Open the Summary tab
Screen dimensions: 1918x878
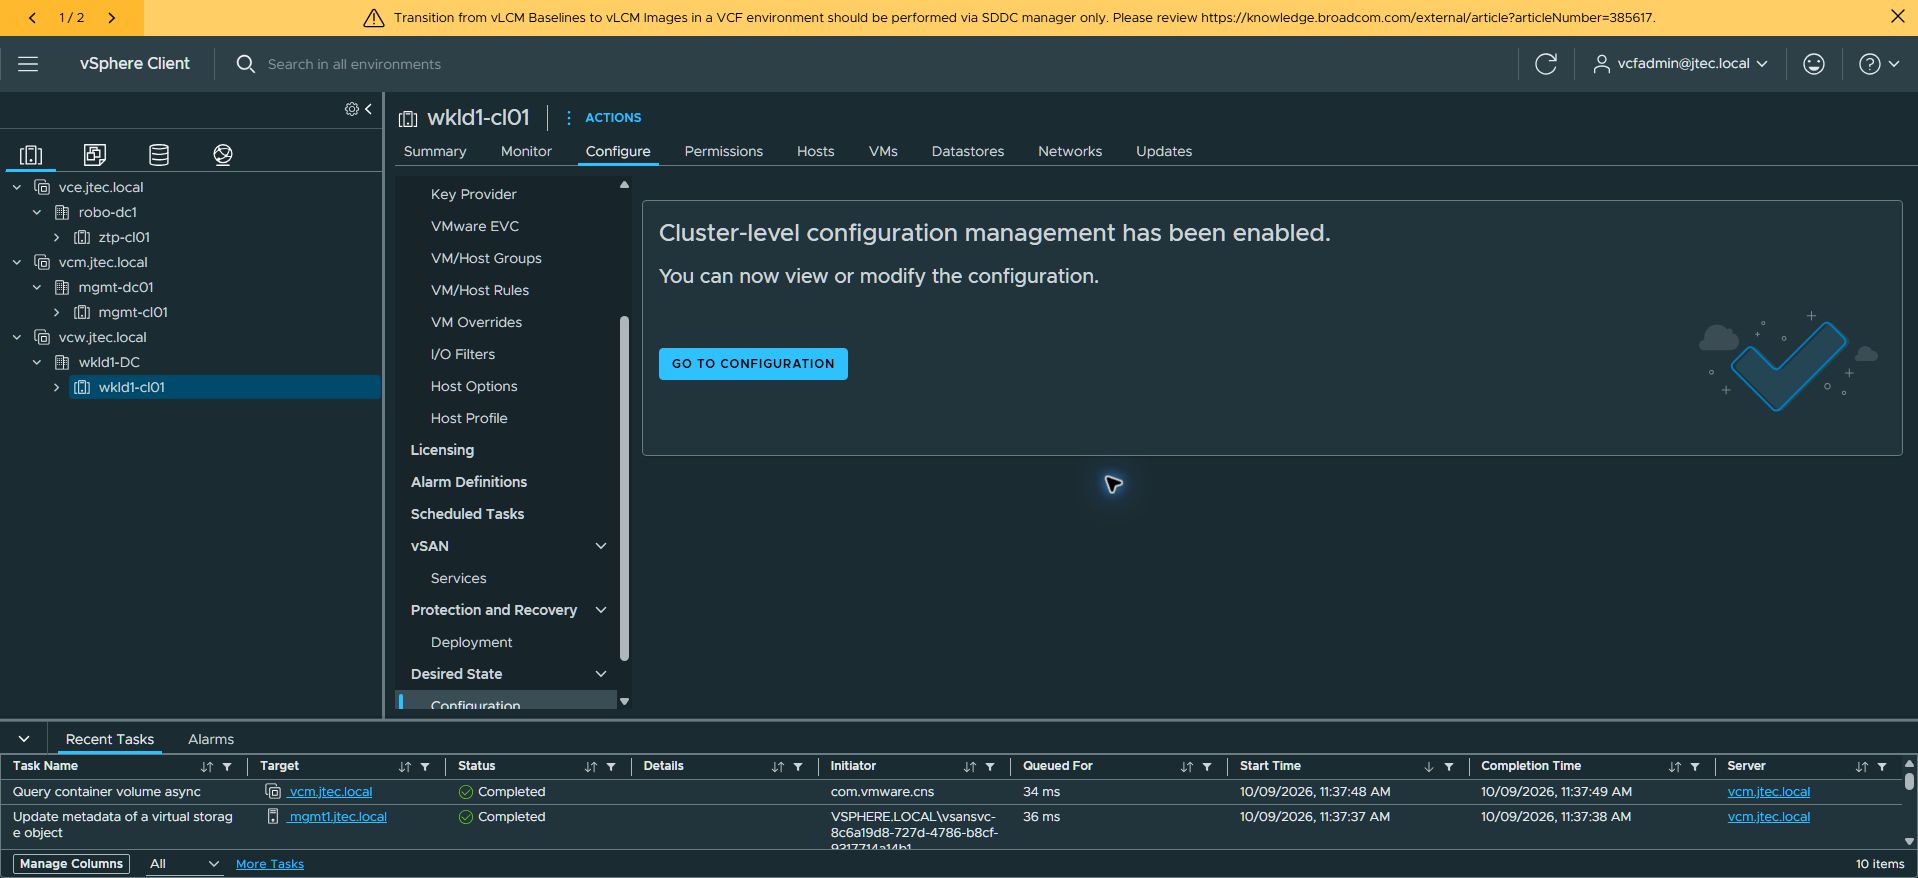tap(435, 151)
